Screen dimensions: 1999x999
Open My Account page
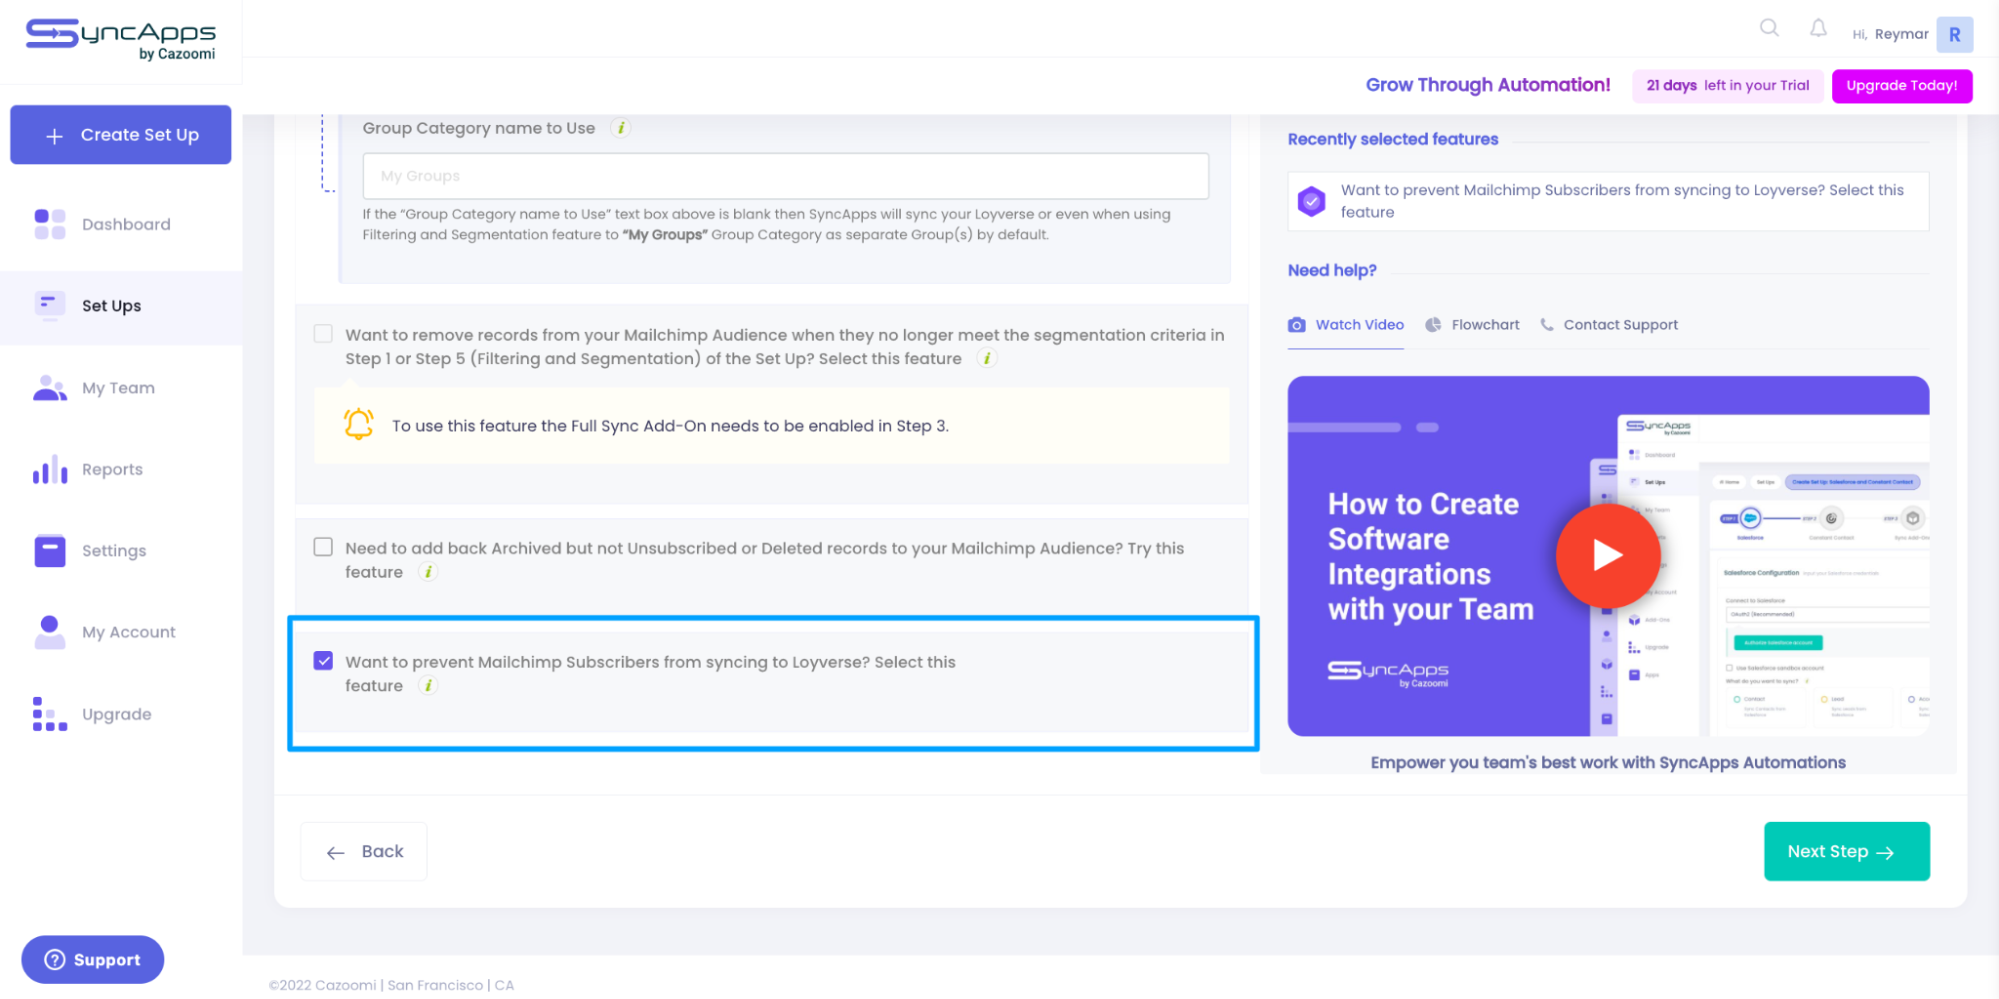(x=121, y=633)
